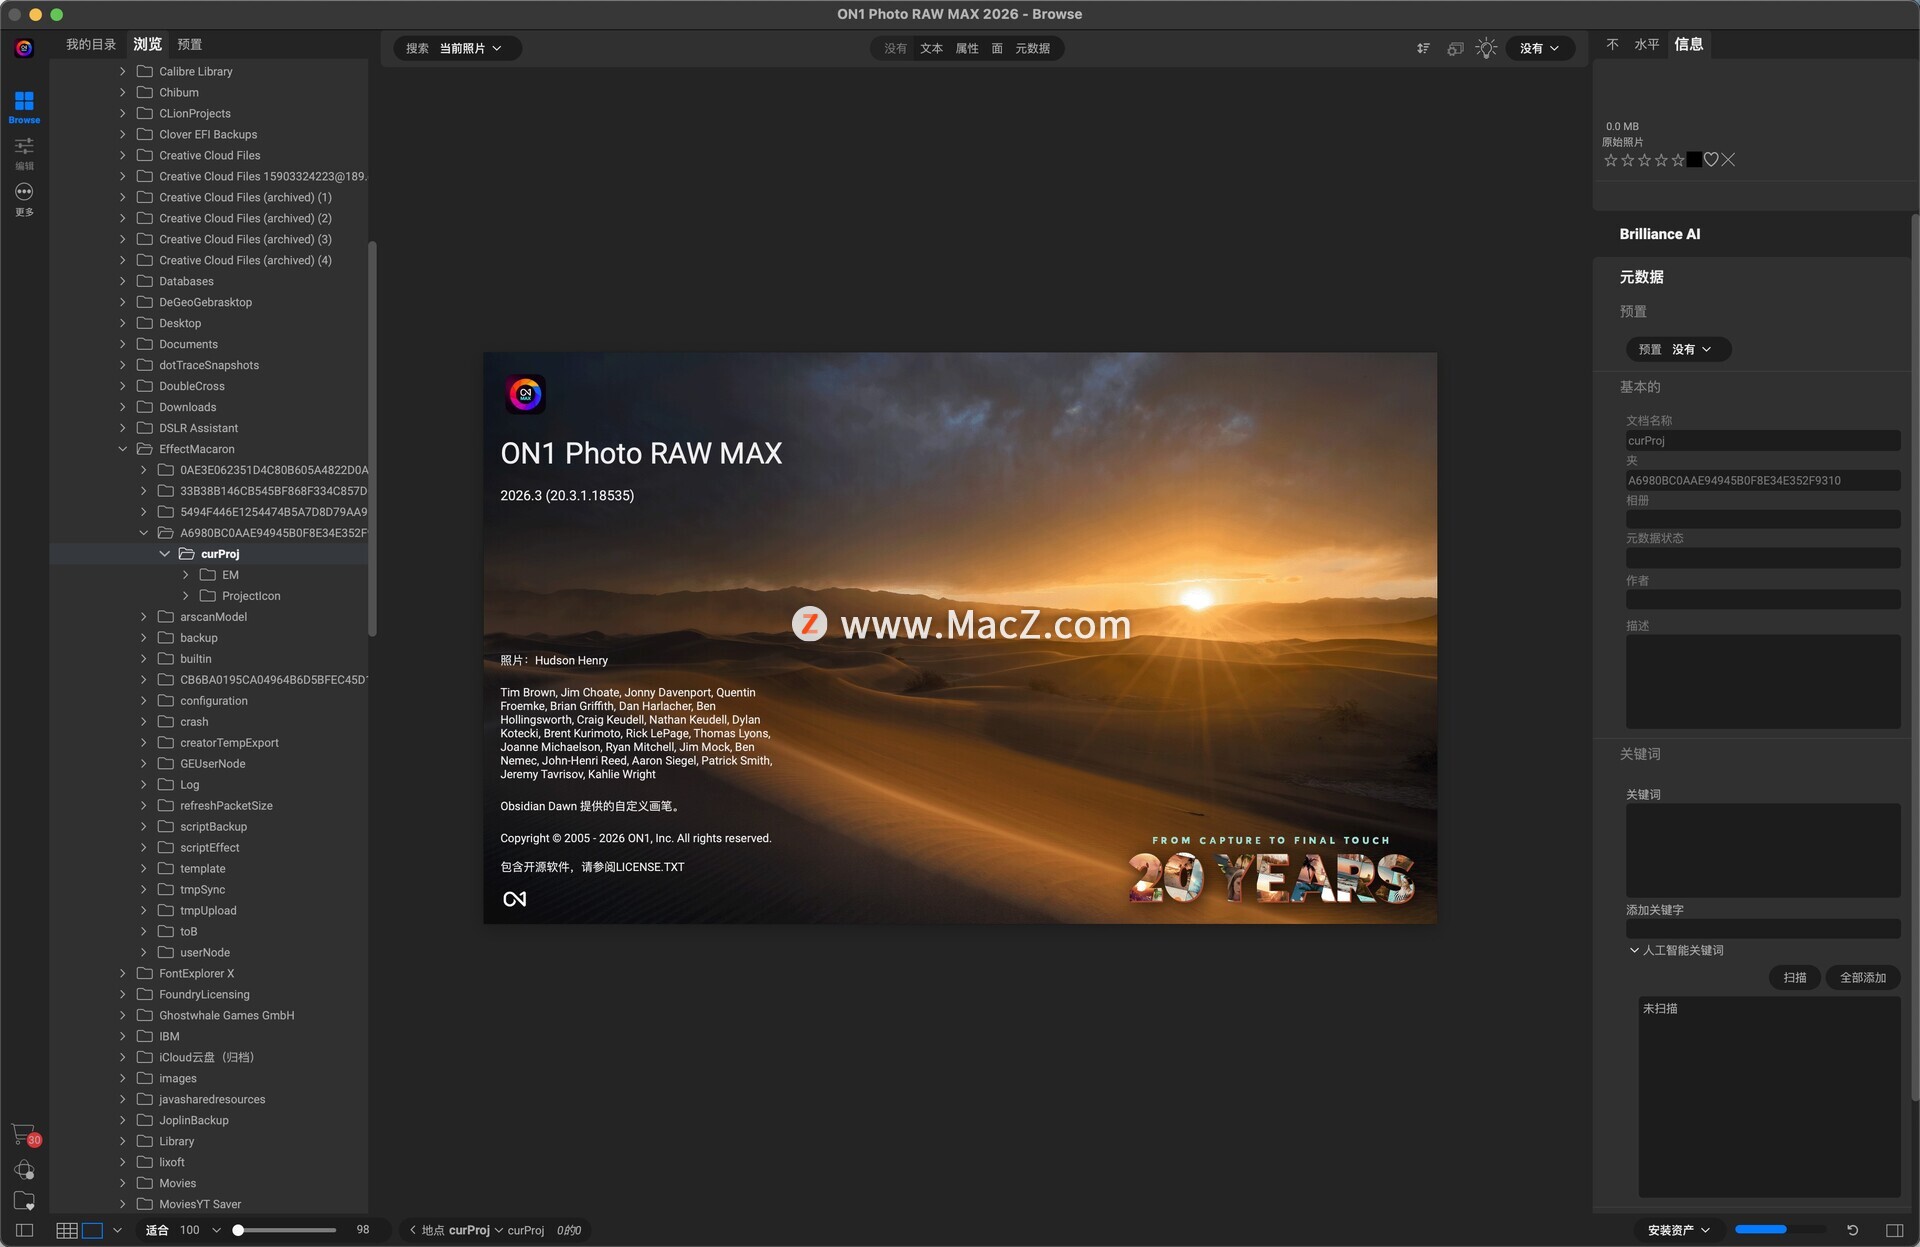Open the Browse module icon
Screen dimensions: 1920x1247
(24, 101)
